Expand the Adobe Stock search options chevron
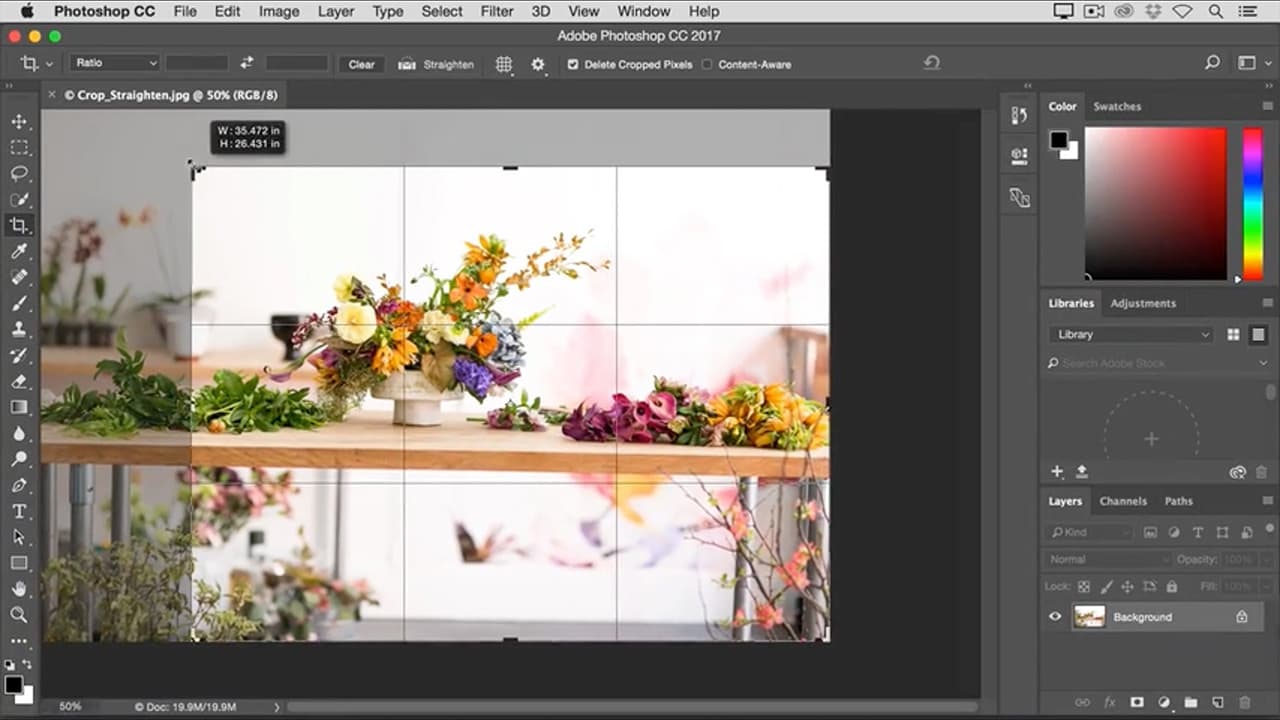The height and width of the screenshot is (720, 1280). coord(1263,363)
